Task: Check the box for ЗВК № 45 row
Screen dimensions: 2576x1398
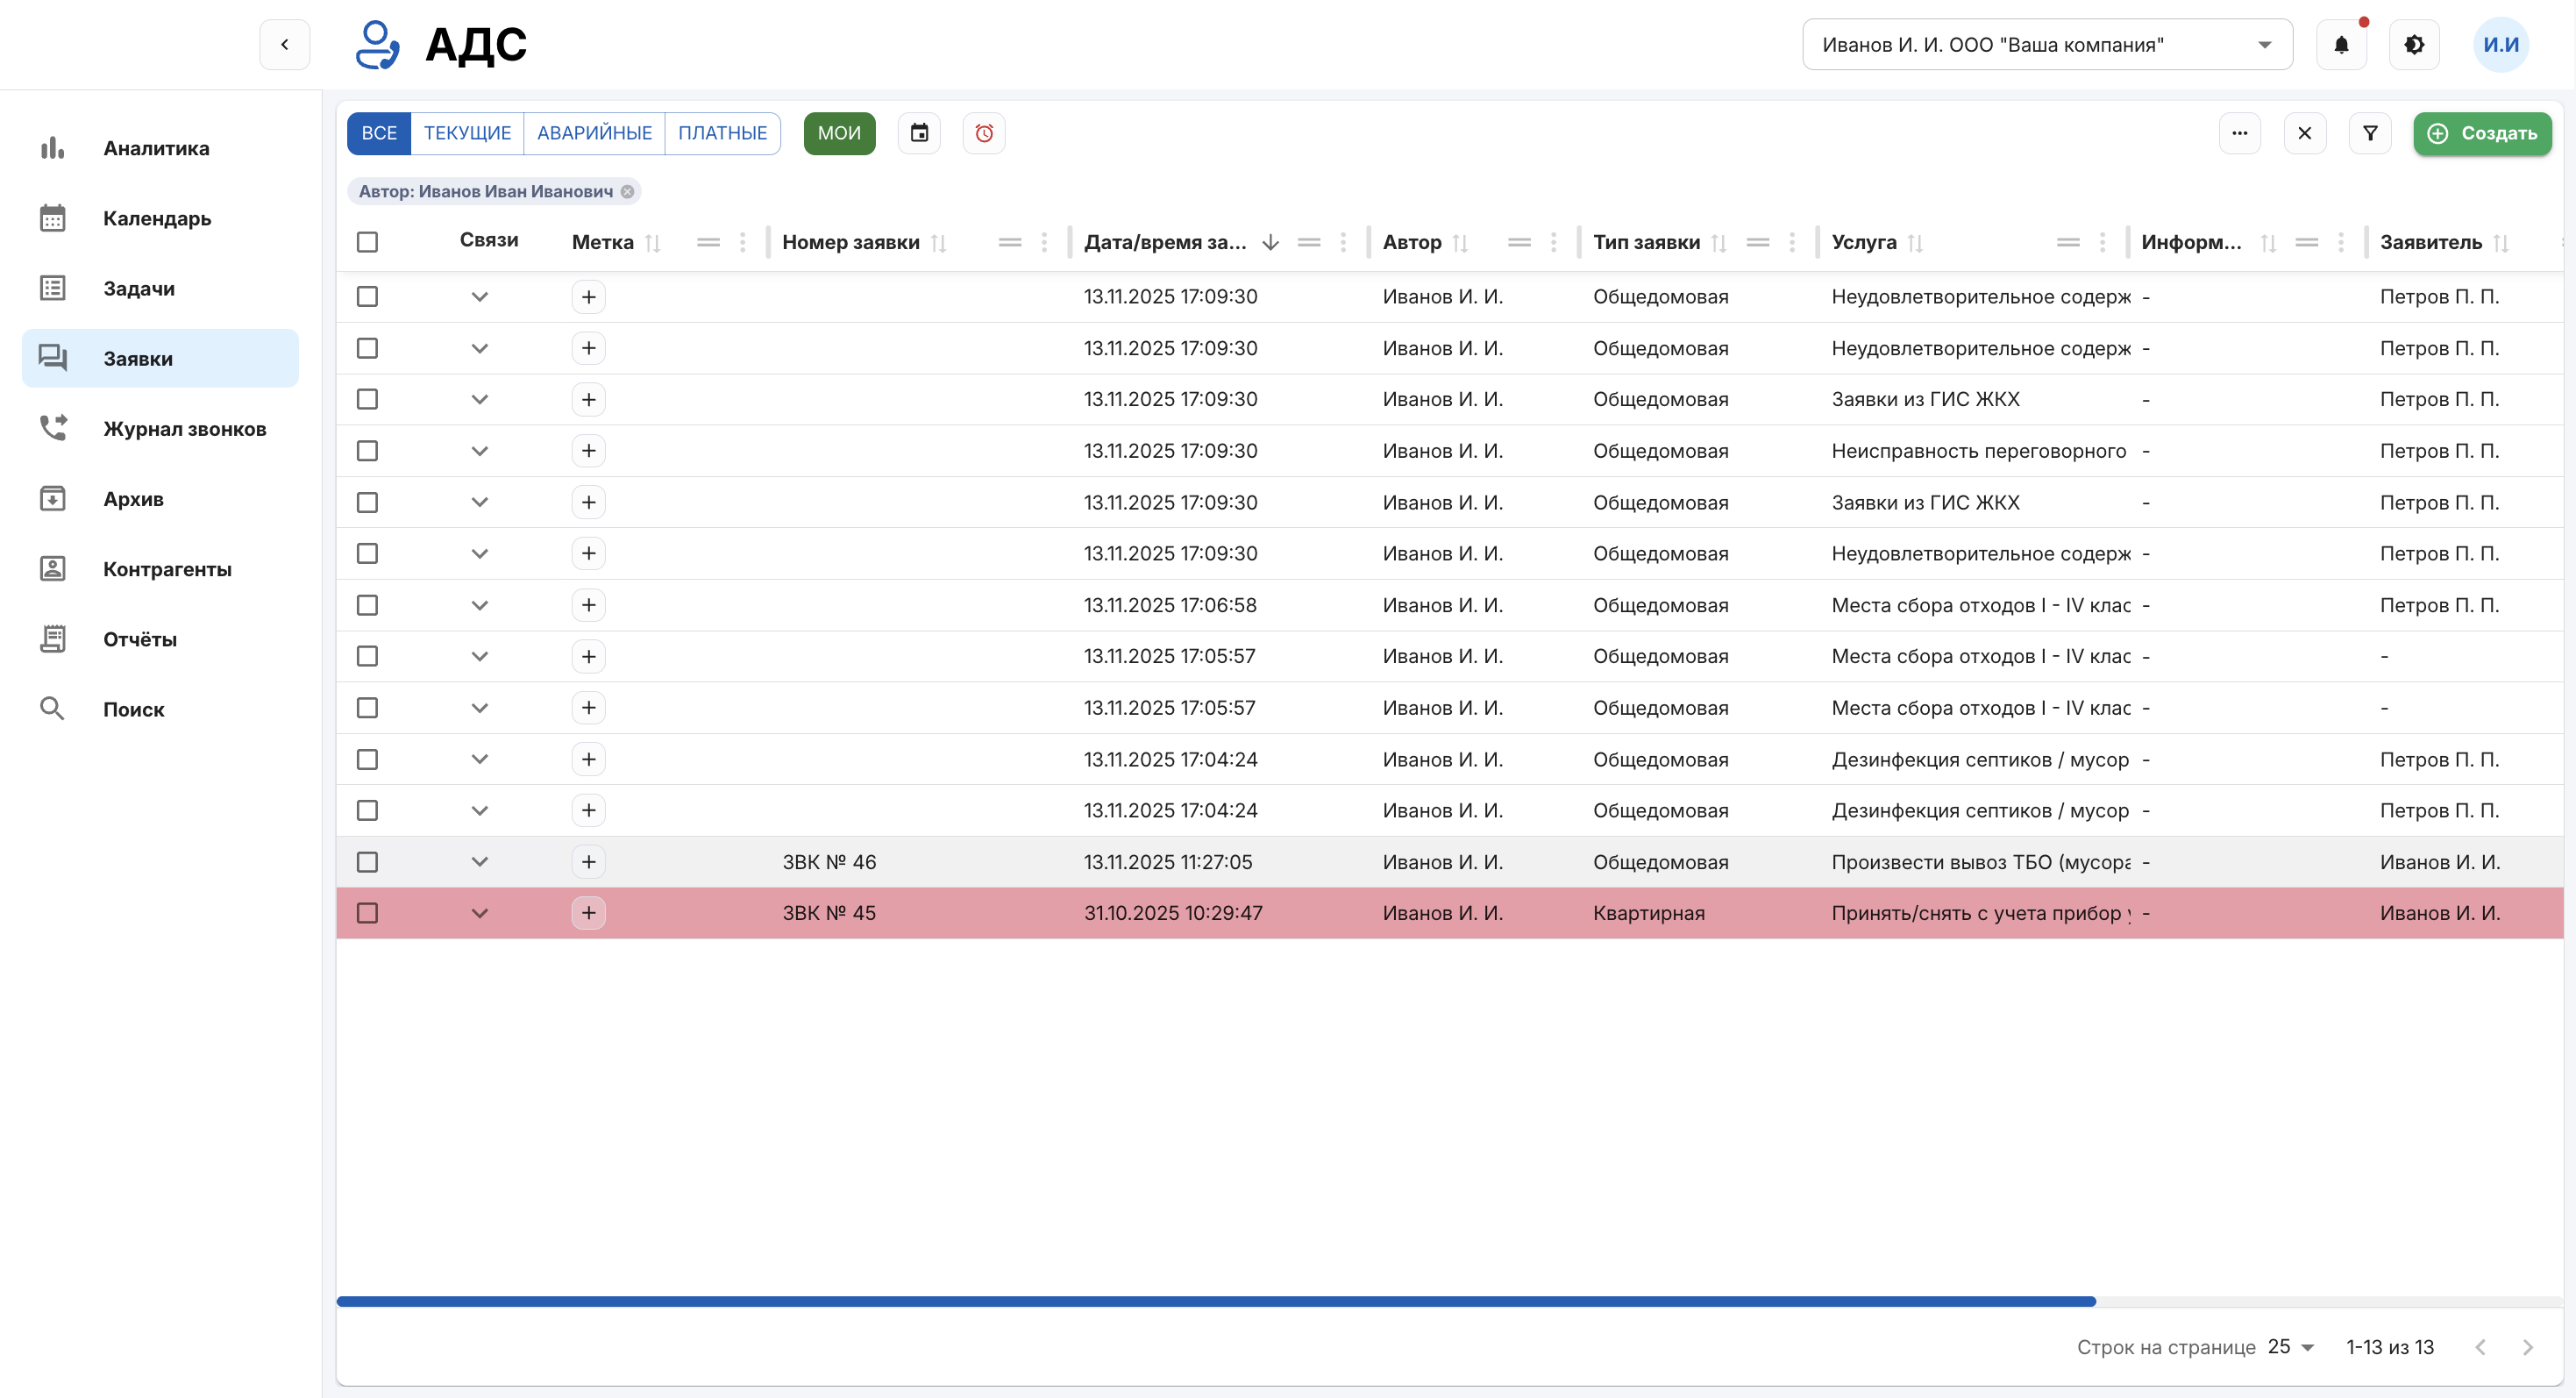Action: [x=367, y=913]
